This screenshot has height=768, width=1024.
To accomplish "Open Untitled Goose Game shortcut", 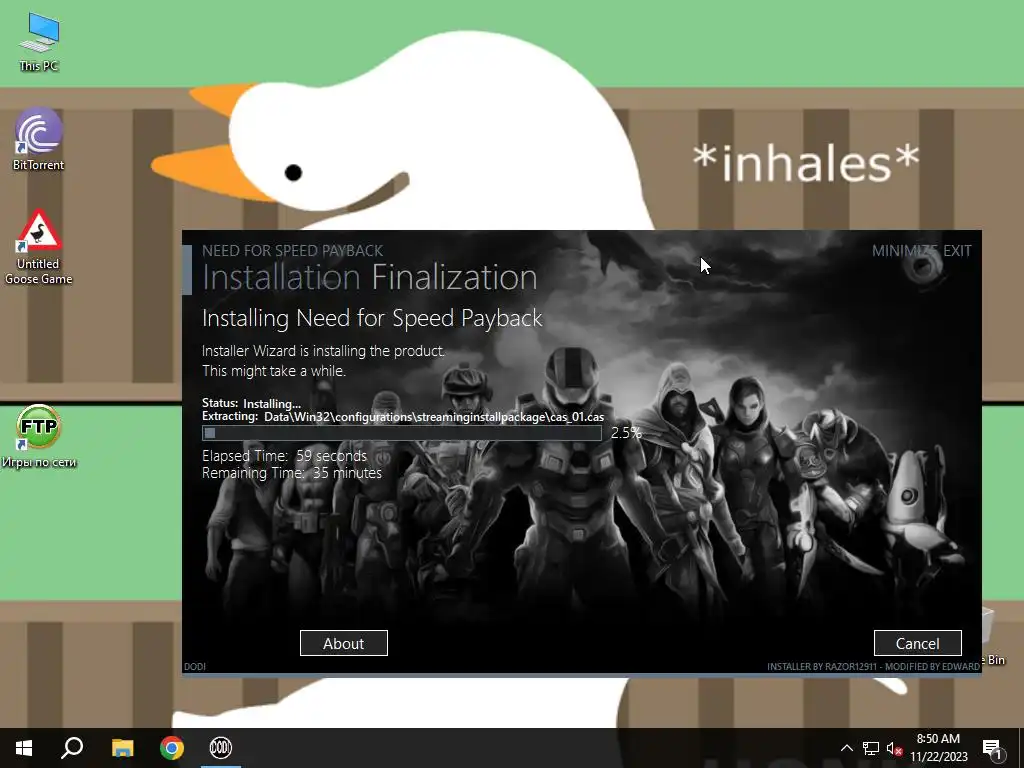I will (39, 248).
